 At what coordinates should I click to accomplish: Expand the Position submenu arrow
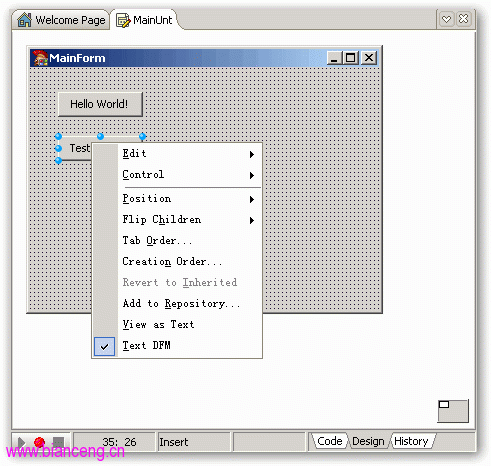tap(252, 199)
